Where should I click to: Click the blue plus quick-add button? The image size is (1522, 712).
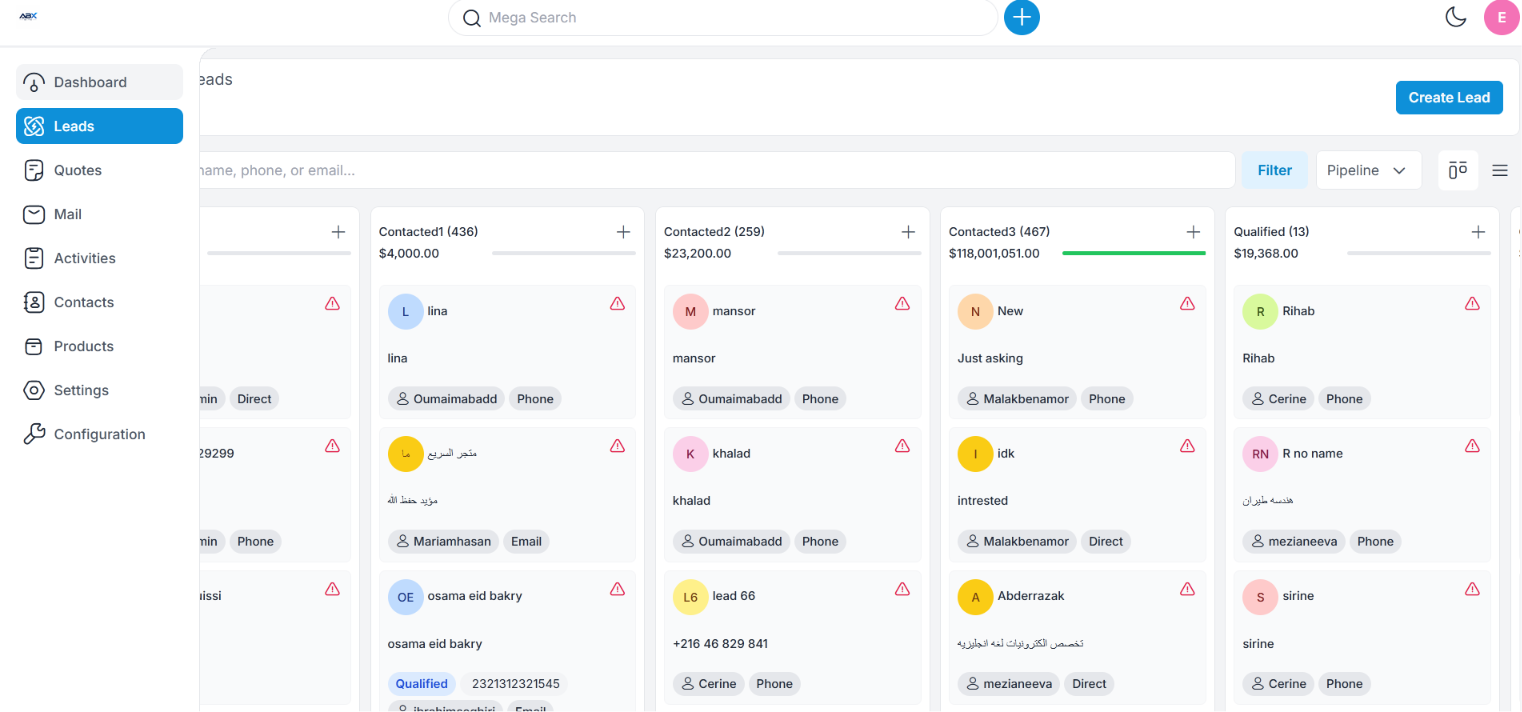(1022, 17)
